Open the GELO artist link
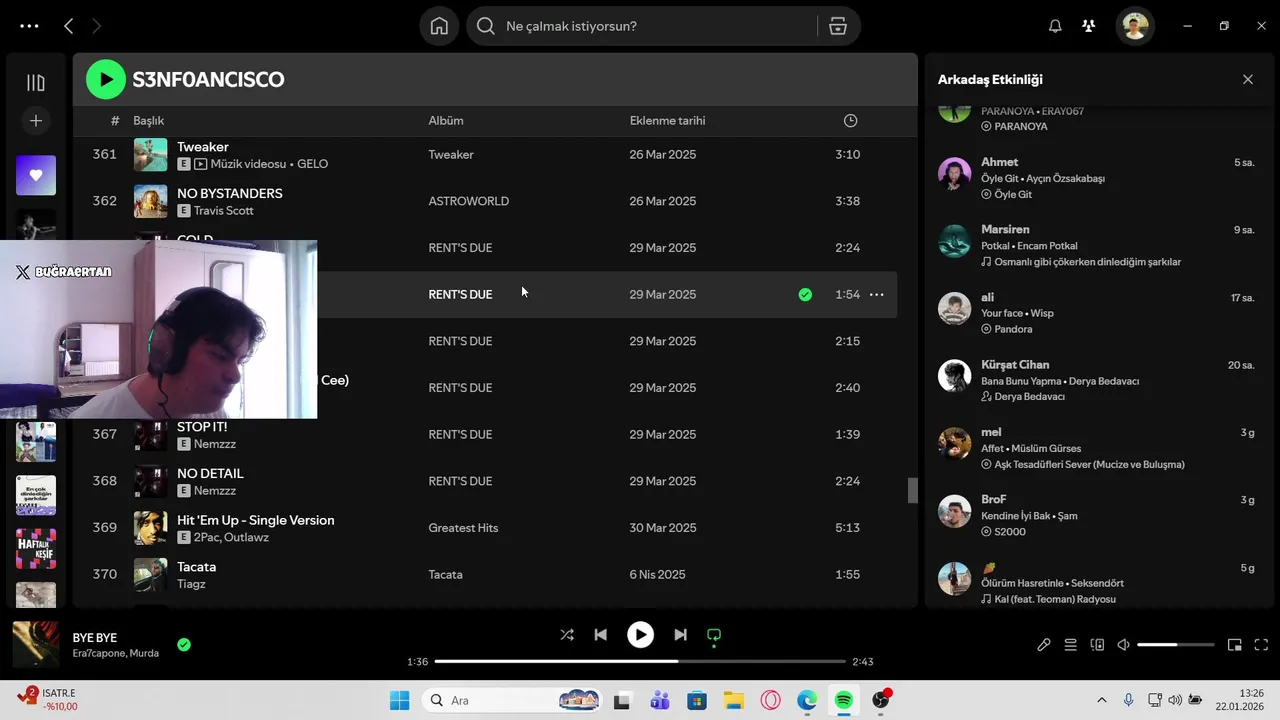Screen dimensions: 1280x720 313,164
